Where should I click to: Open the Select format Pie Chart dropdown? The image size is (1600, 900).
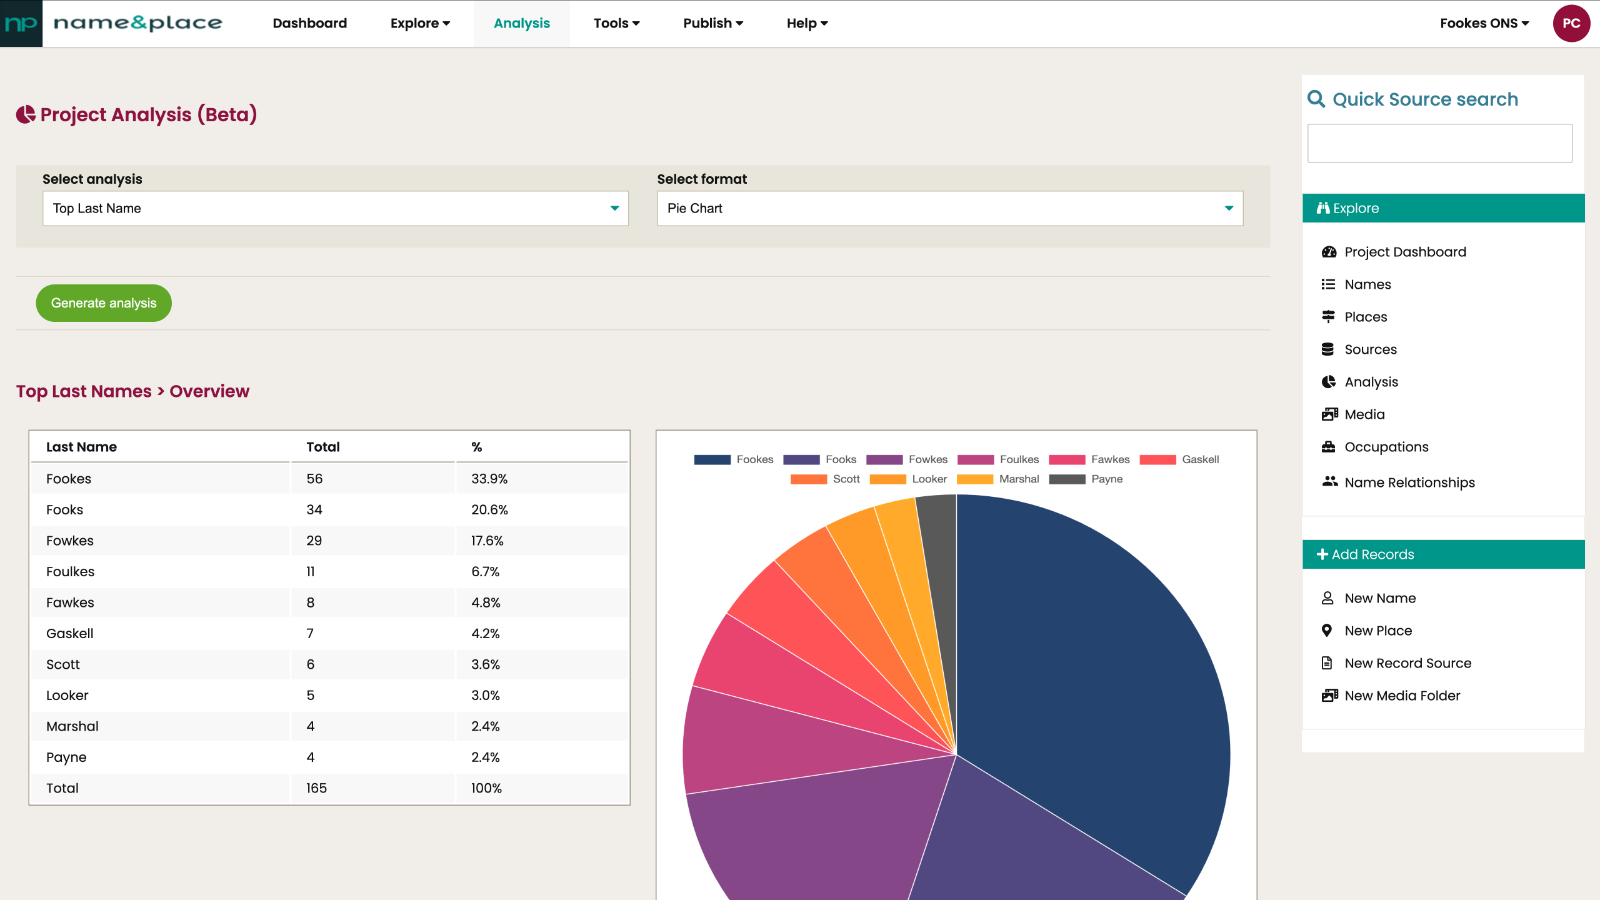[950, 208]
